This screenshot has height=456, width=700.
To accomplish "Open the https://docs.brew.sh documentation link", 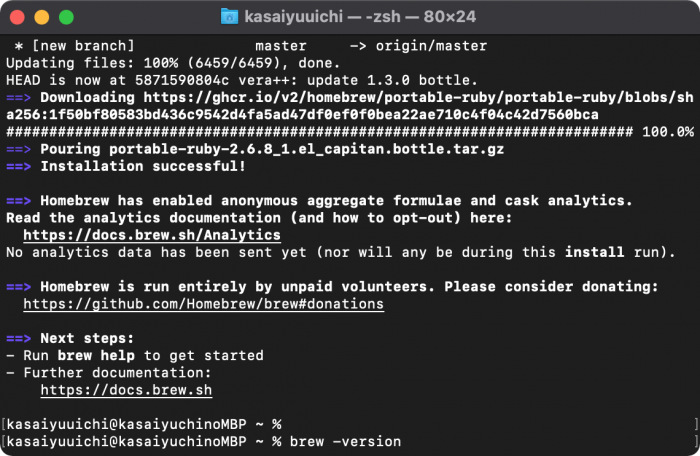I will pos(126,390).
